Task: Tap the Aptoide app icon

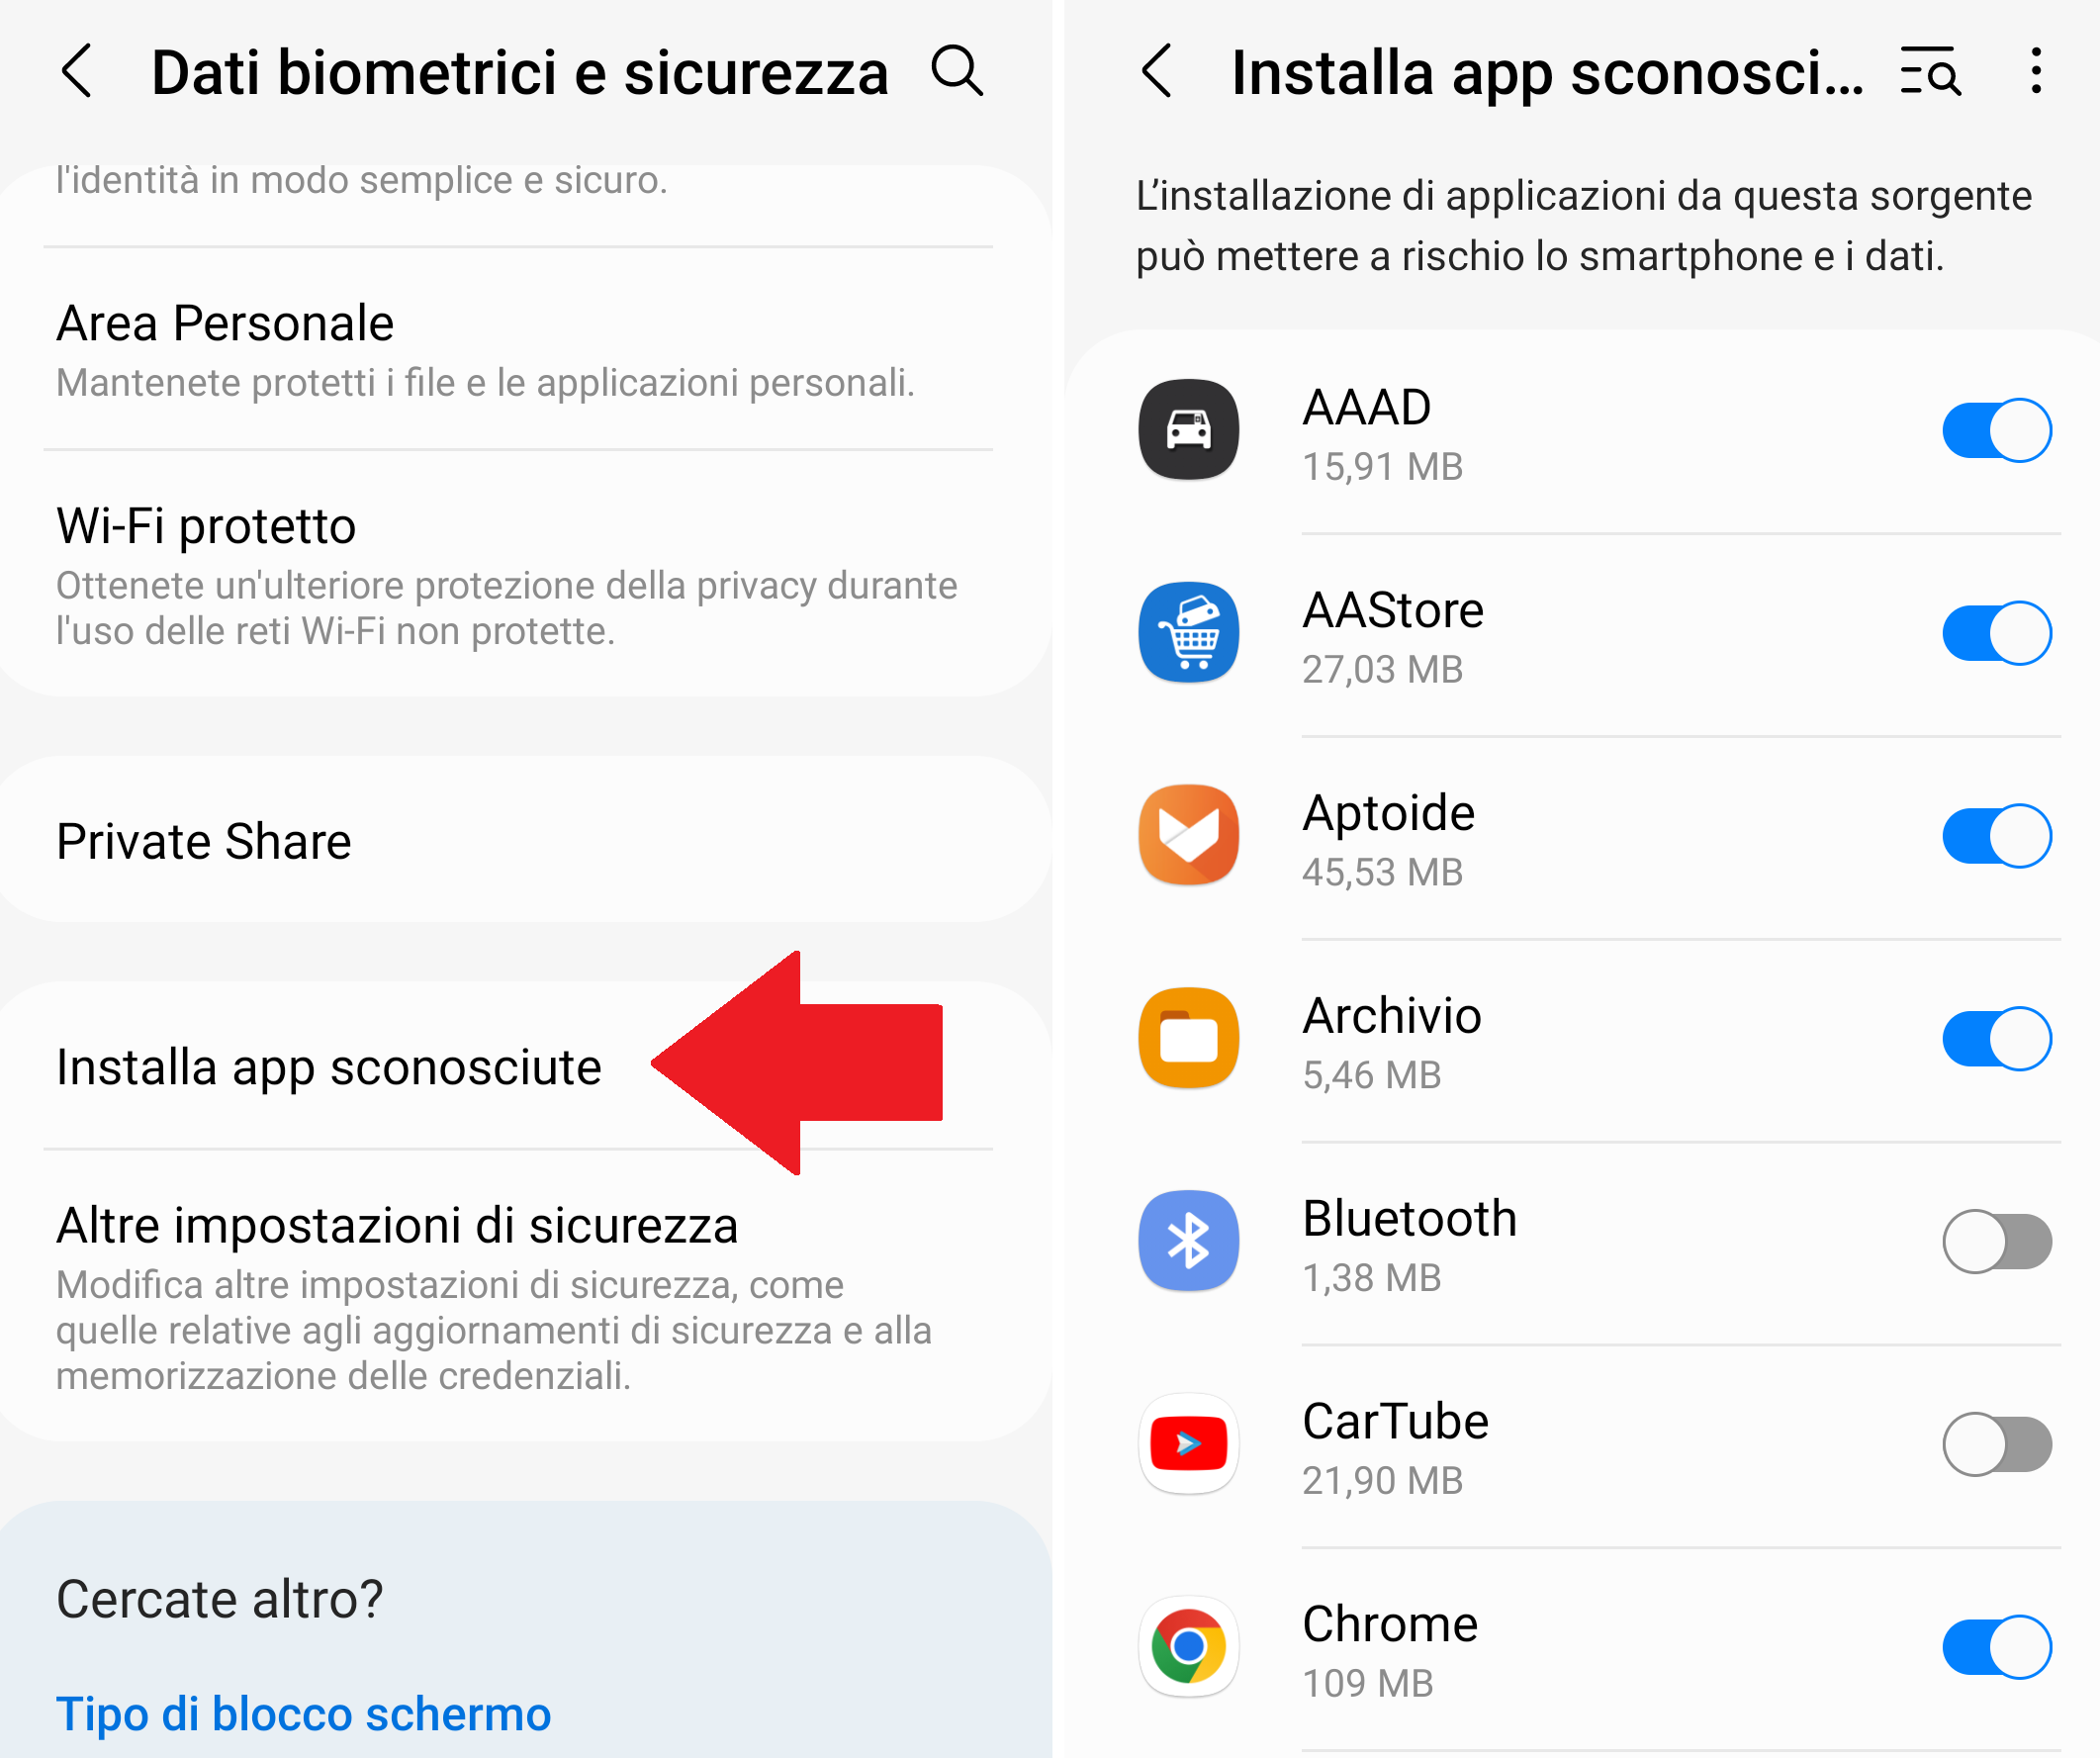Action: pos(1188,835)
